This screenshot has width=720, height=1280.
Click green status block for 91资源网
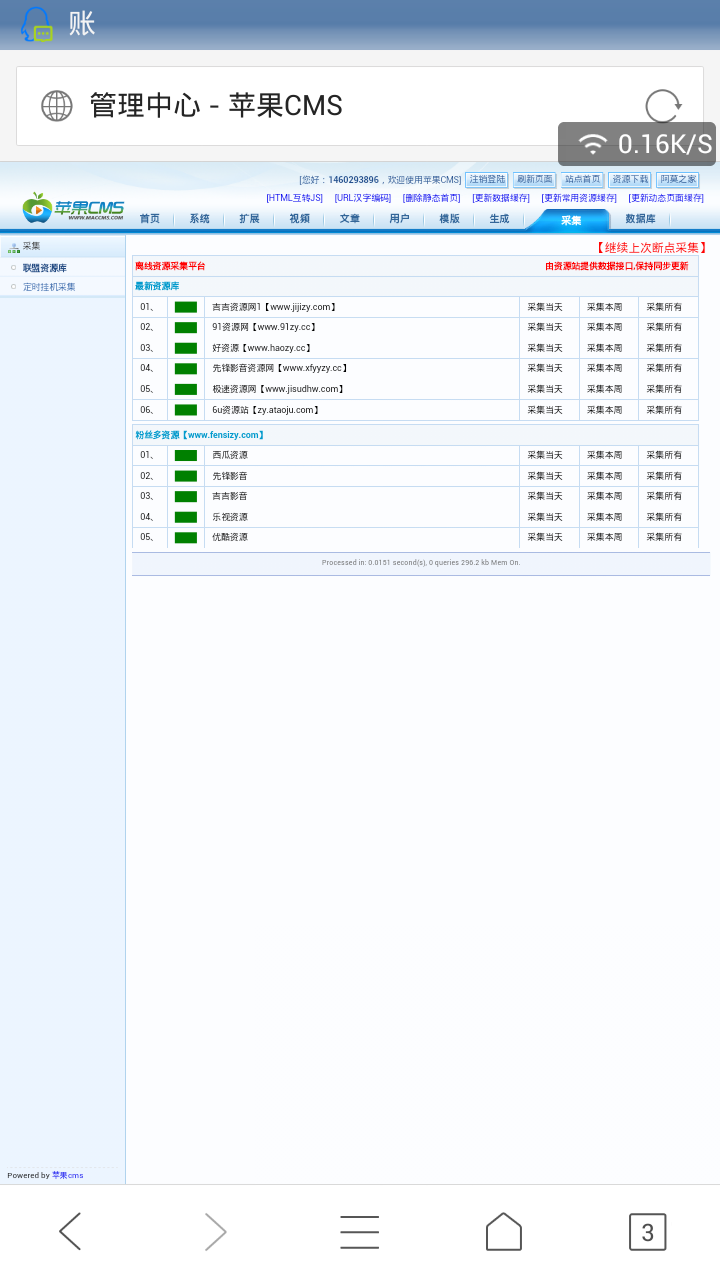186,327
